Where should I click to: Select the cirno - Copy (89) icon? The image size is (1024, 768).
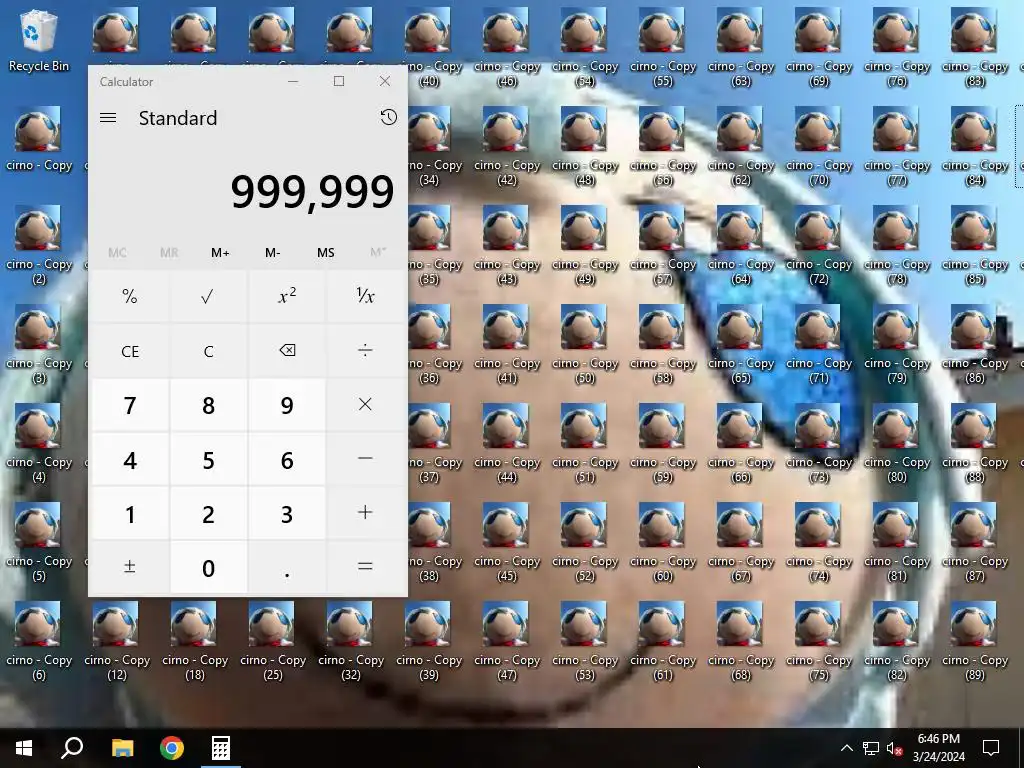tap(974, 641)
